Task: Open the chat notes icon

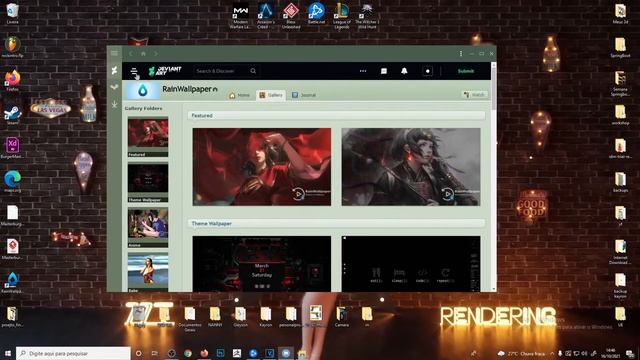Action: [384, 71]
